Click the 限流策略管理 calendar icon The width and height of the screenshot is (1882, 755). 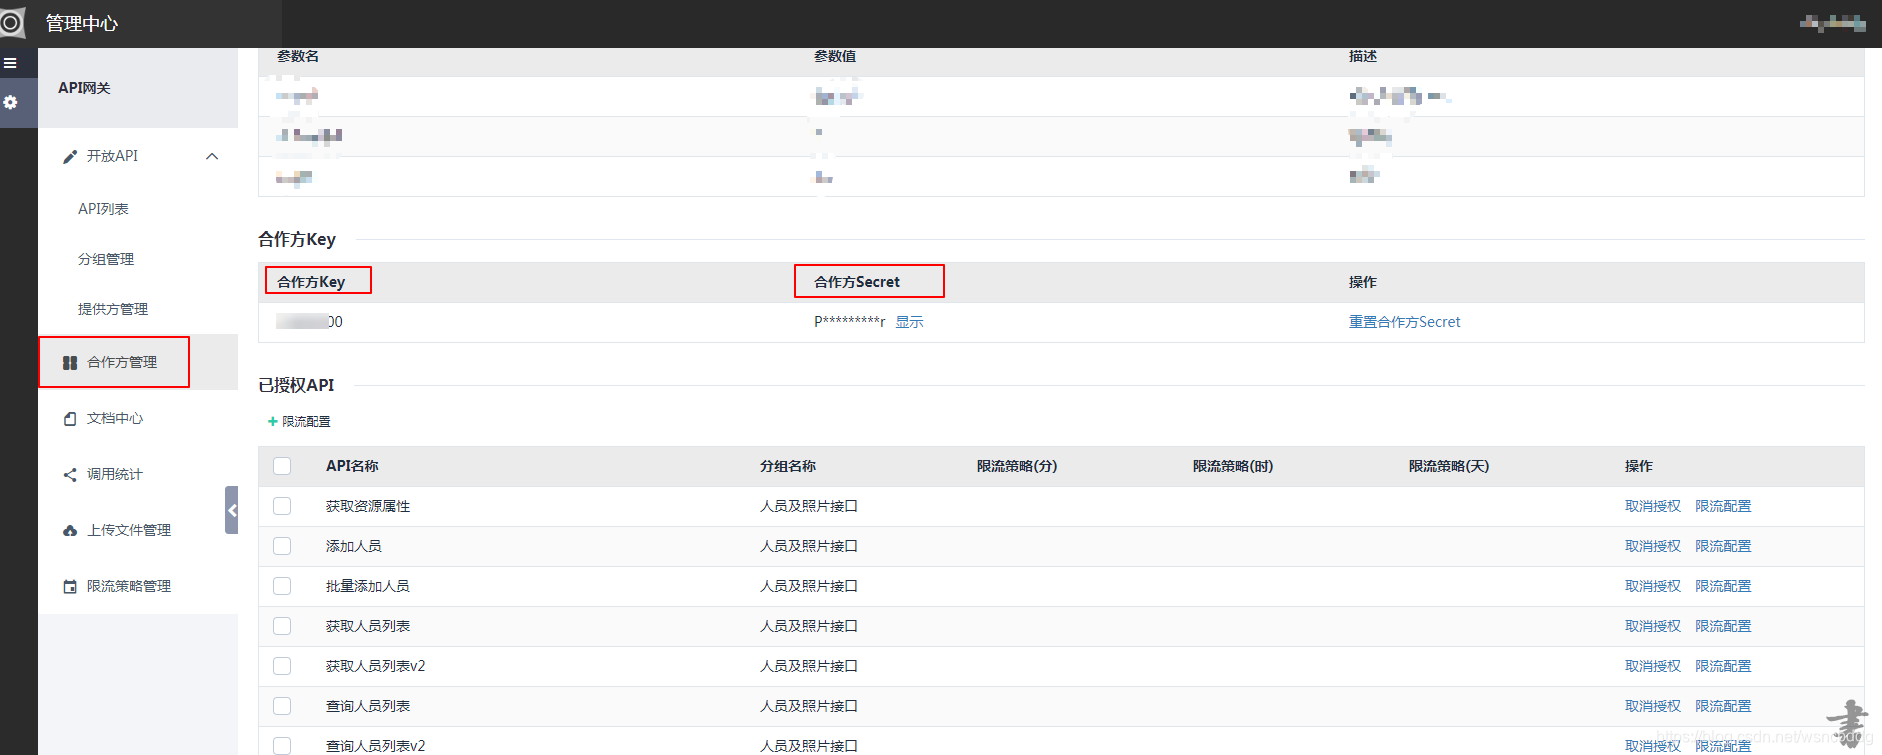[70, 587]
